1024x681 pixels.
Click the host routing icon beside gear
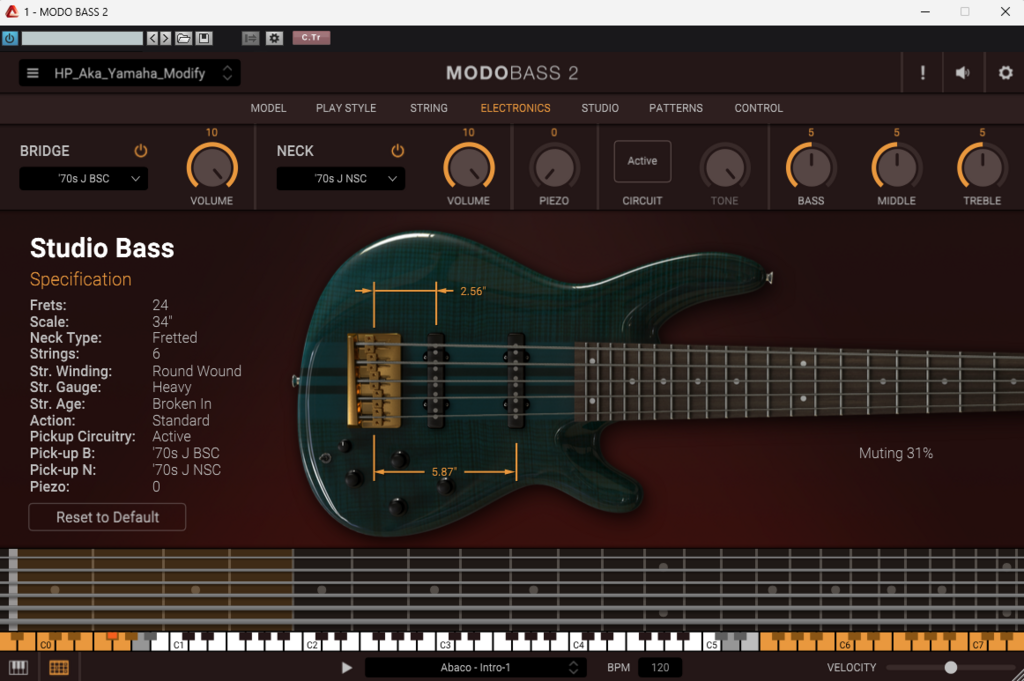coord(250,39)
